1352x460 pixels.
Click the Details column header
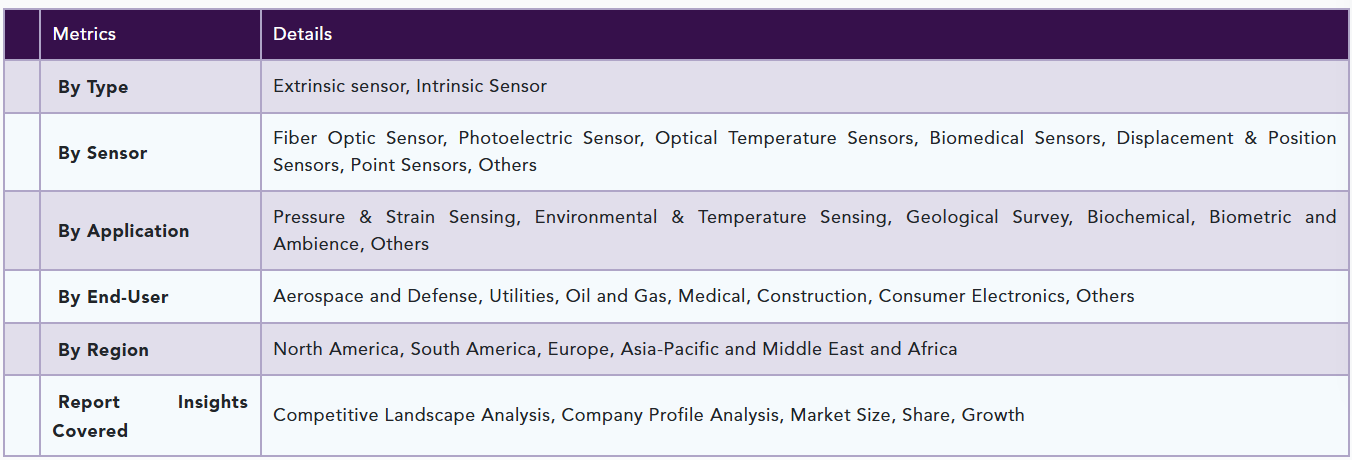(x=302, y=34)
